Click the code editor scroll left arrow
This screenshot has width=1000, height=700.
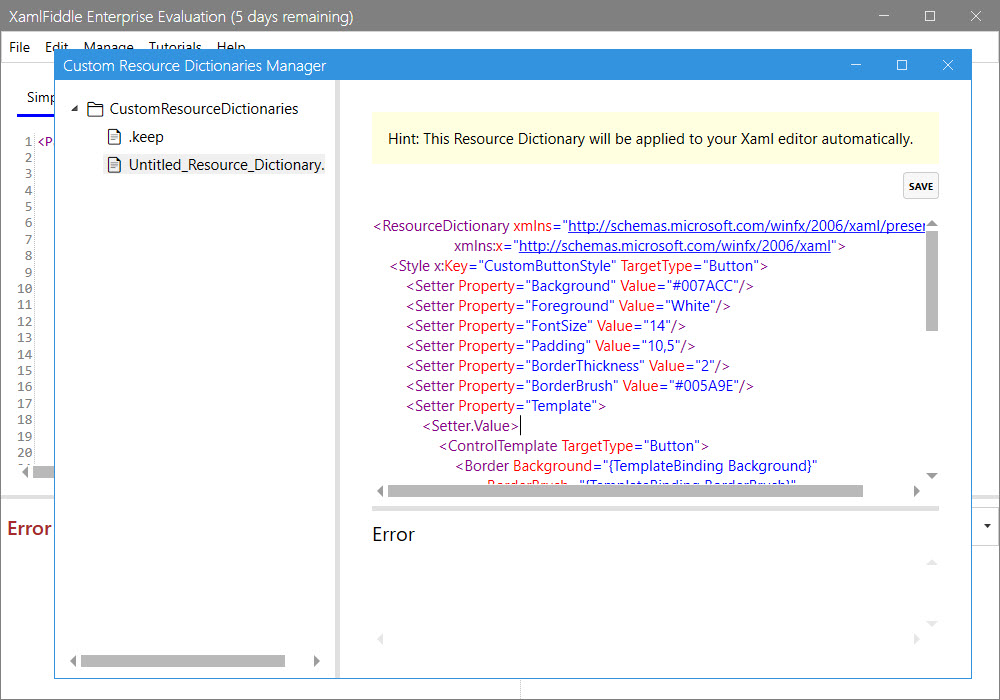380,491
